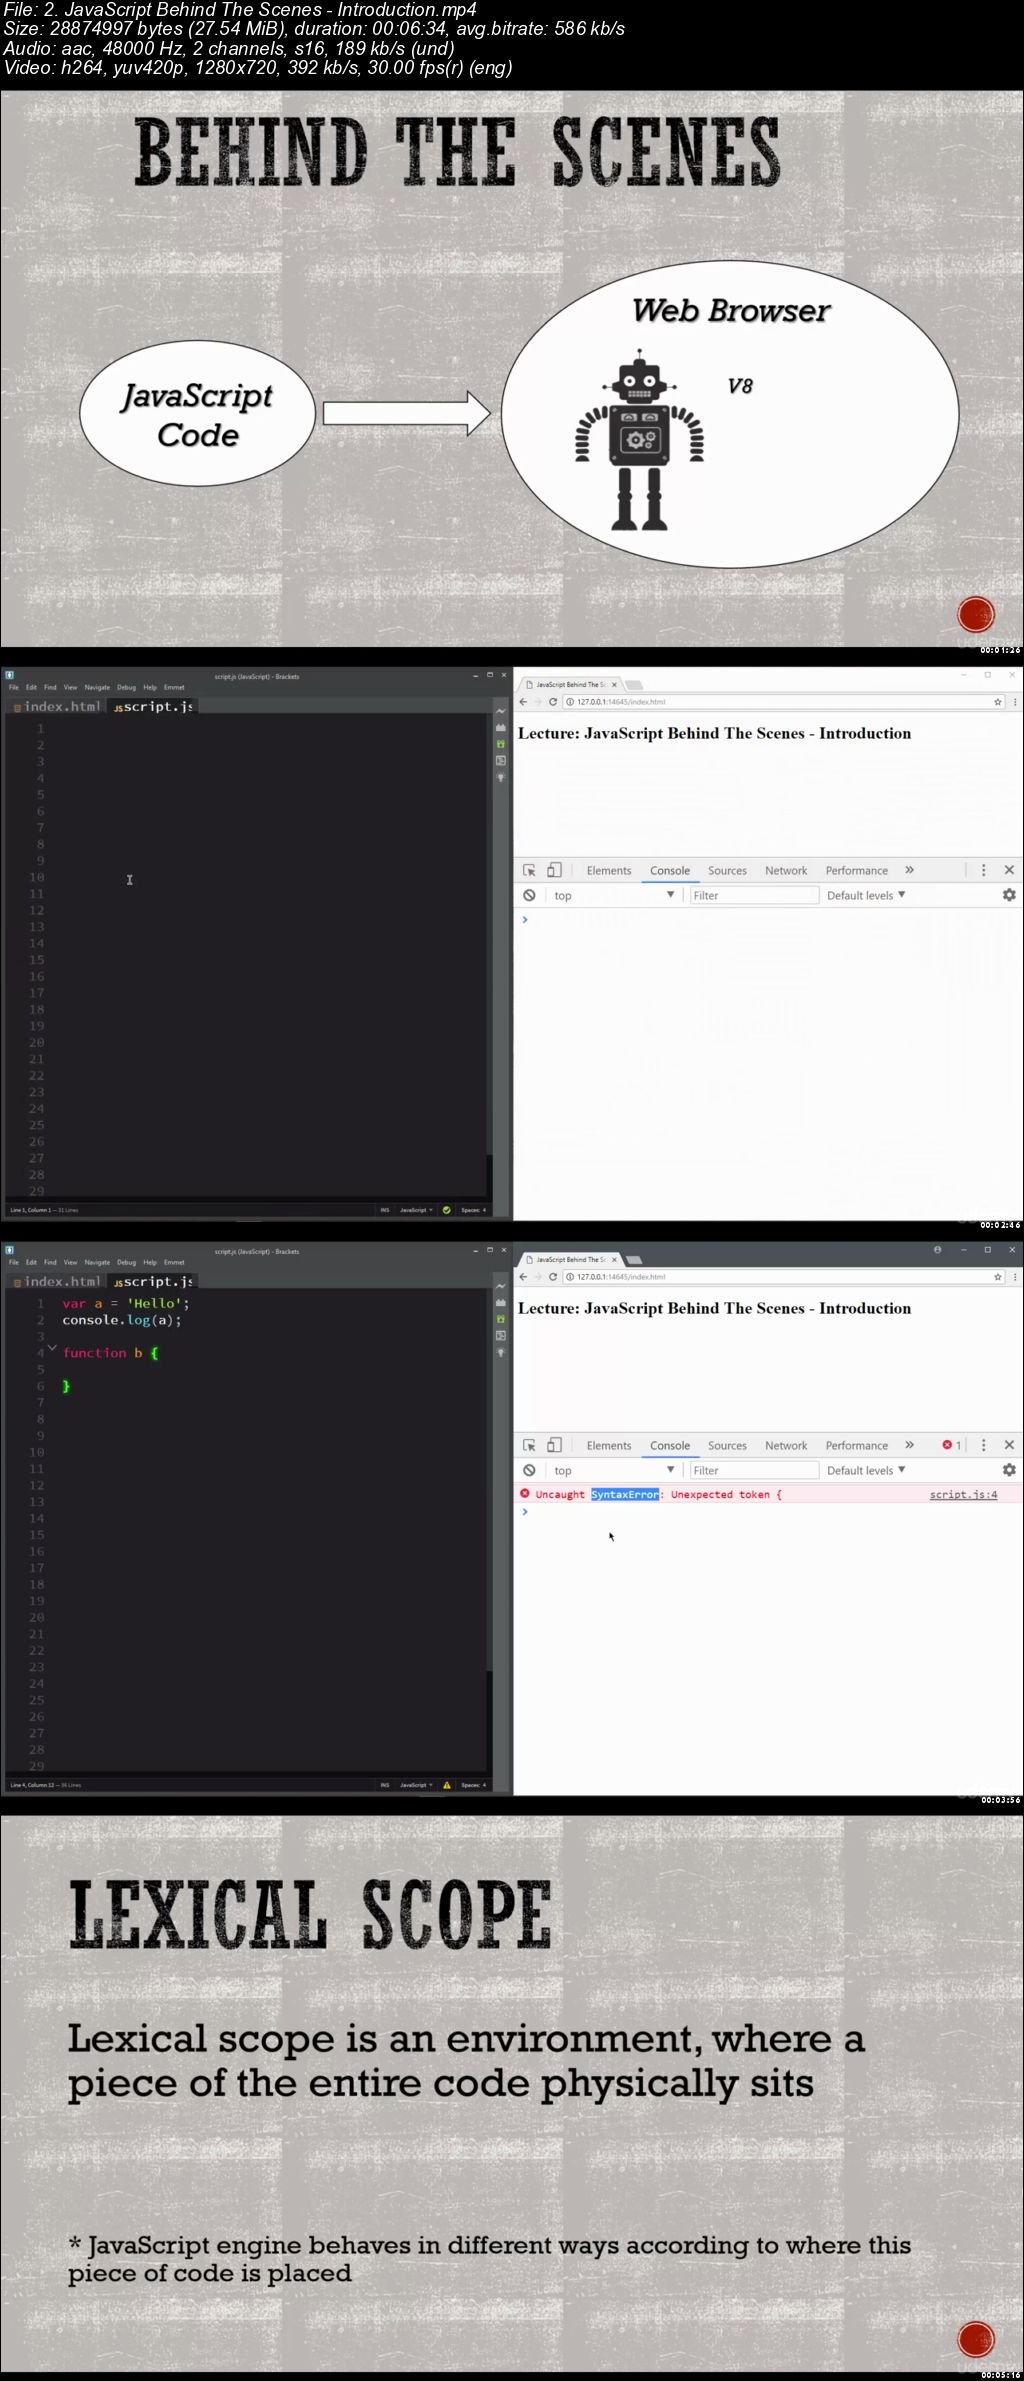Viewport: 1024px width, 2381px height.
Task: Open console settings gear in the SyntaxError frame
Action: (x=1009, y=1470)
